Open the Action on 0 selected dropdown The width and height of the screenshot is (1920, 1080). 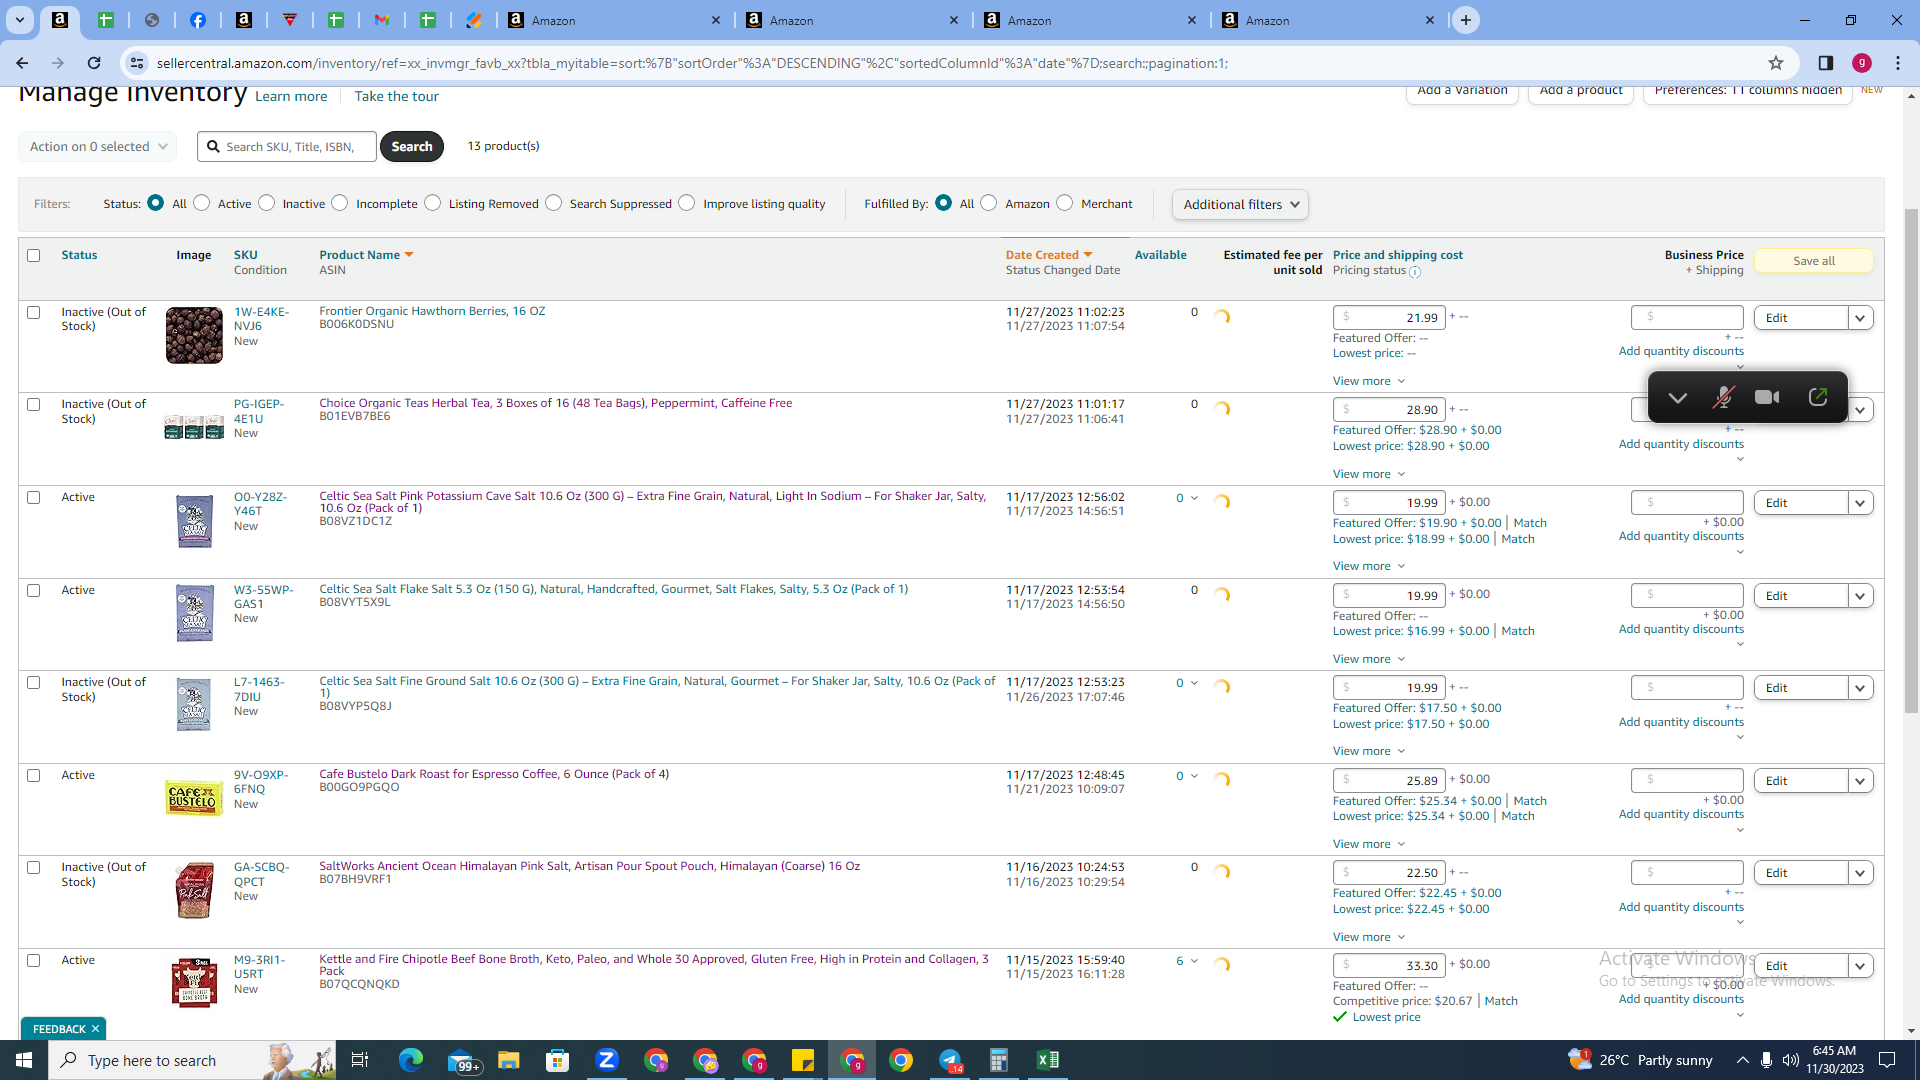click(98, 147)
